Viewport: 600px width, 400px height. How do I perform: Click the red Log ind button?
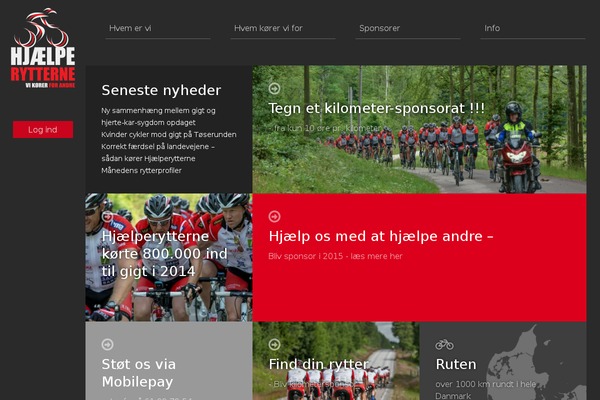click(x=43, y=129)
